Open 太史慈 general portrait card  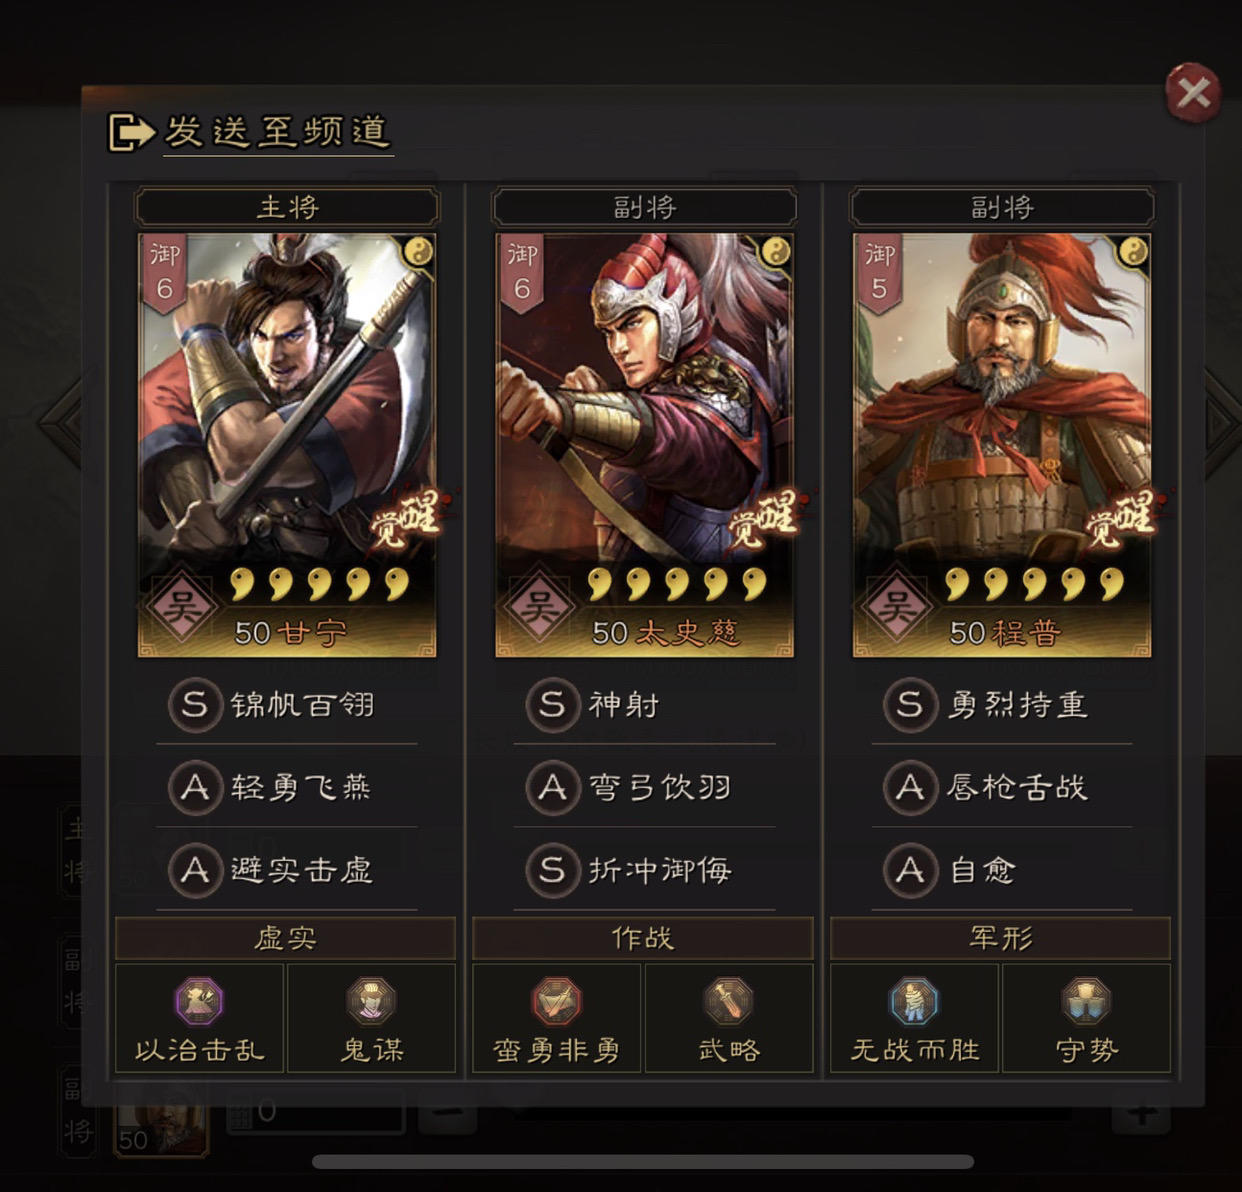[x=644, y=446]
